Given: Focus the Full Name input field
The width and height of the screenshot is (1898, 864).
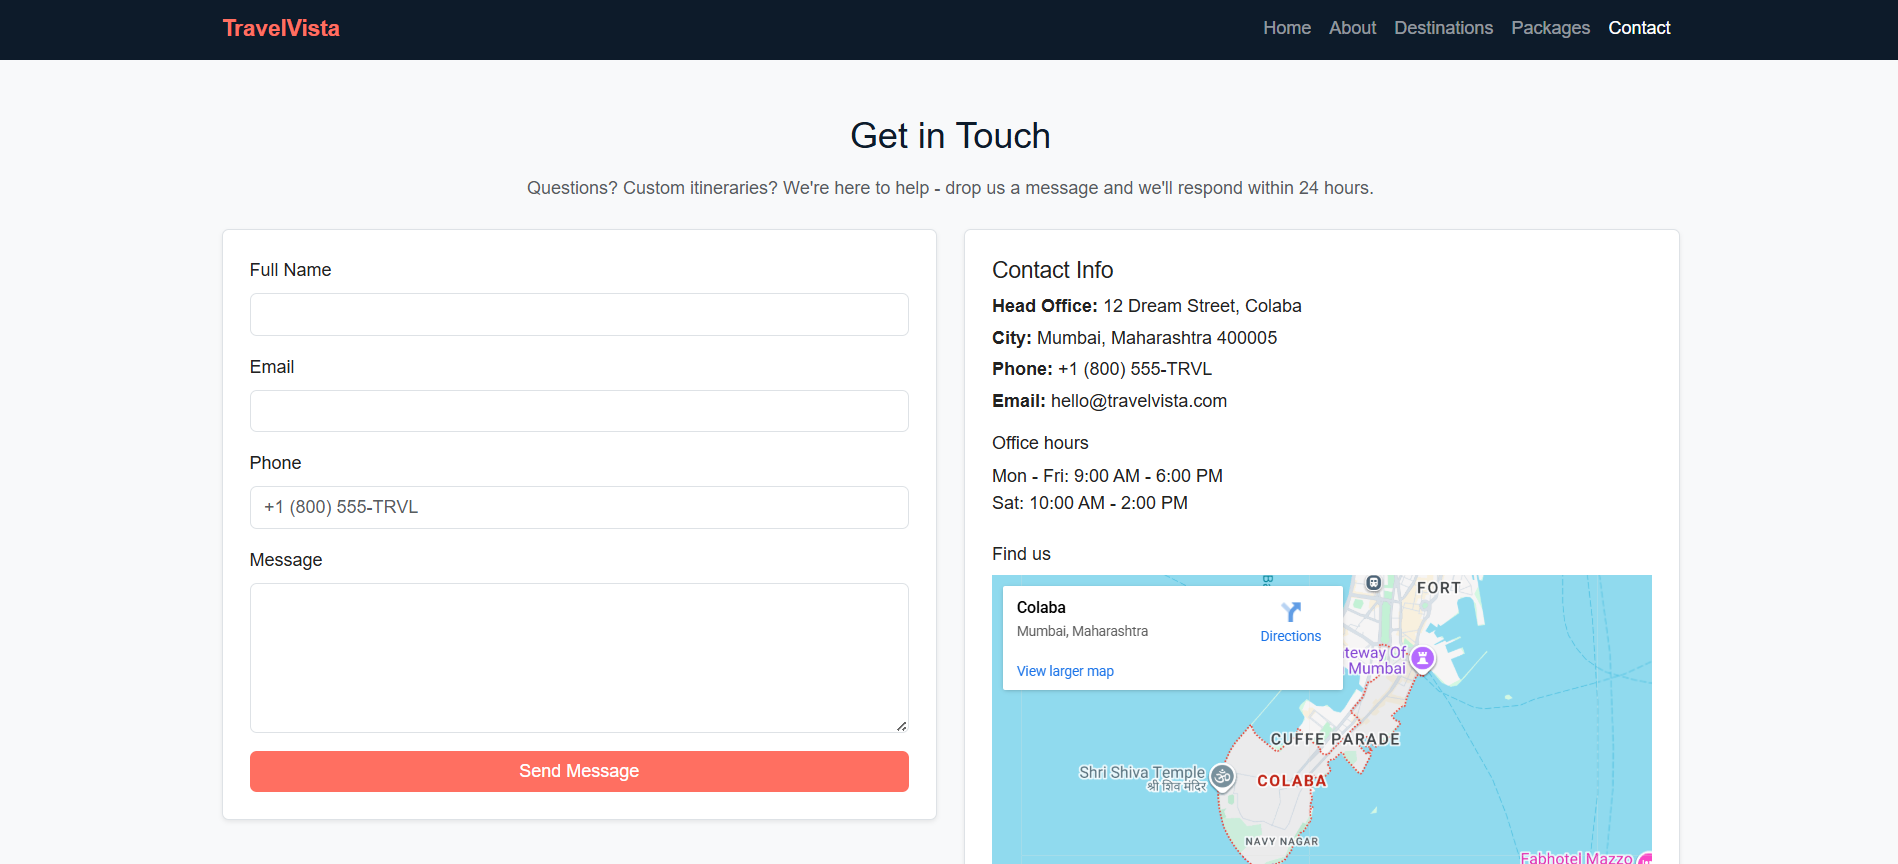Looking at the screenshot, I should click(579, 314).
